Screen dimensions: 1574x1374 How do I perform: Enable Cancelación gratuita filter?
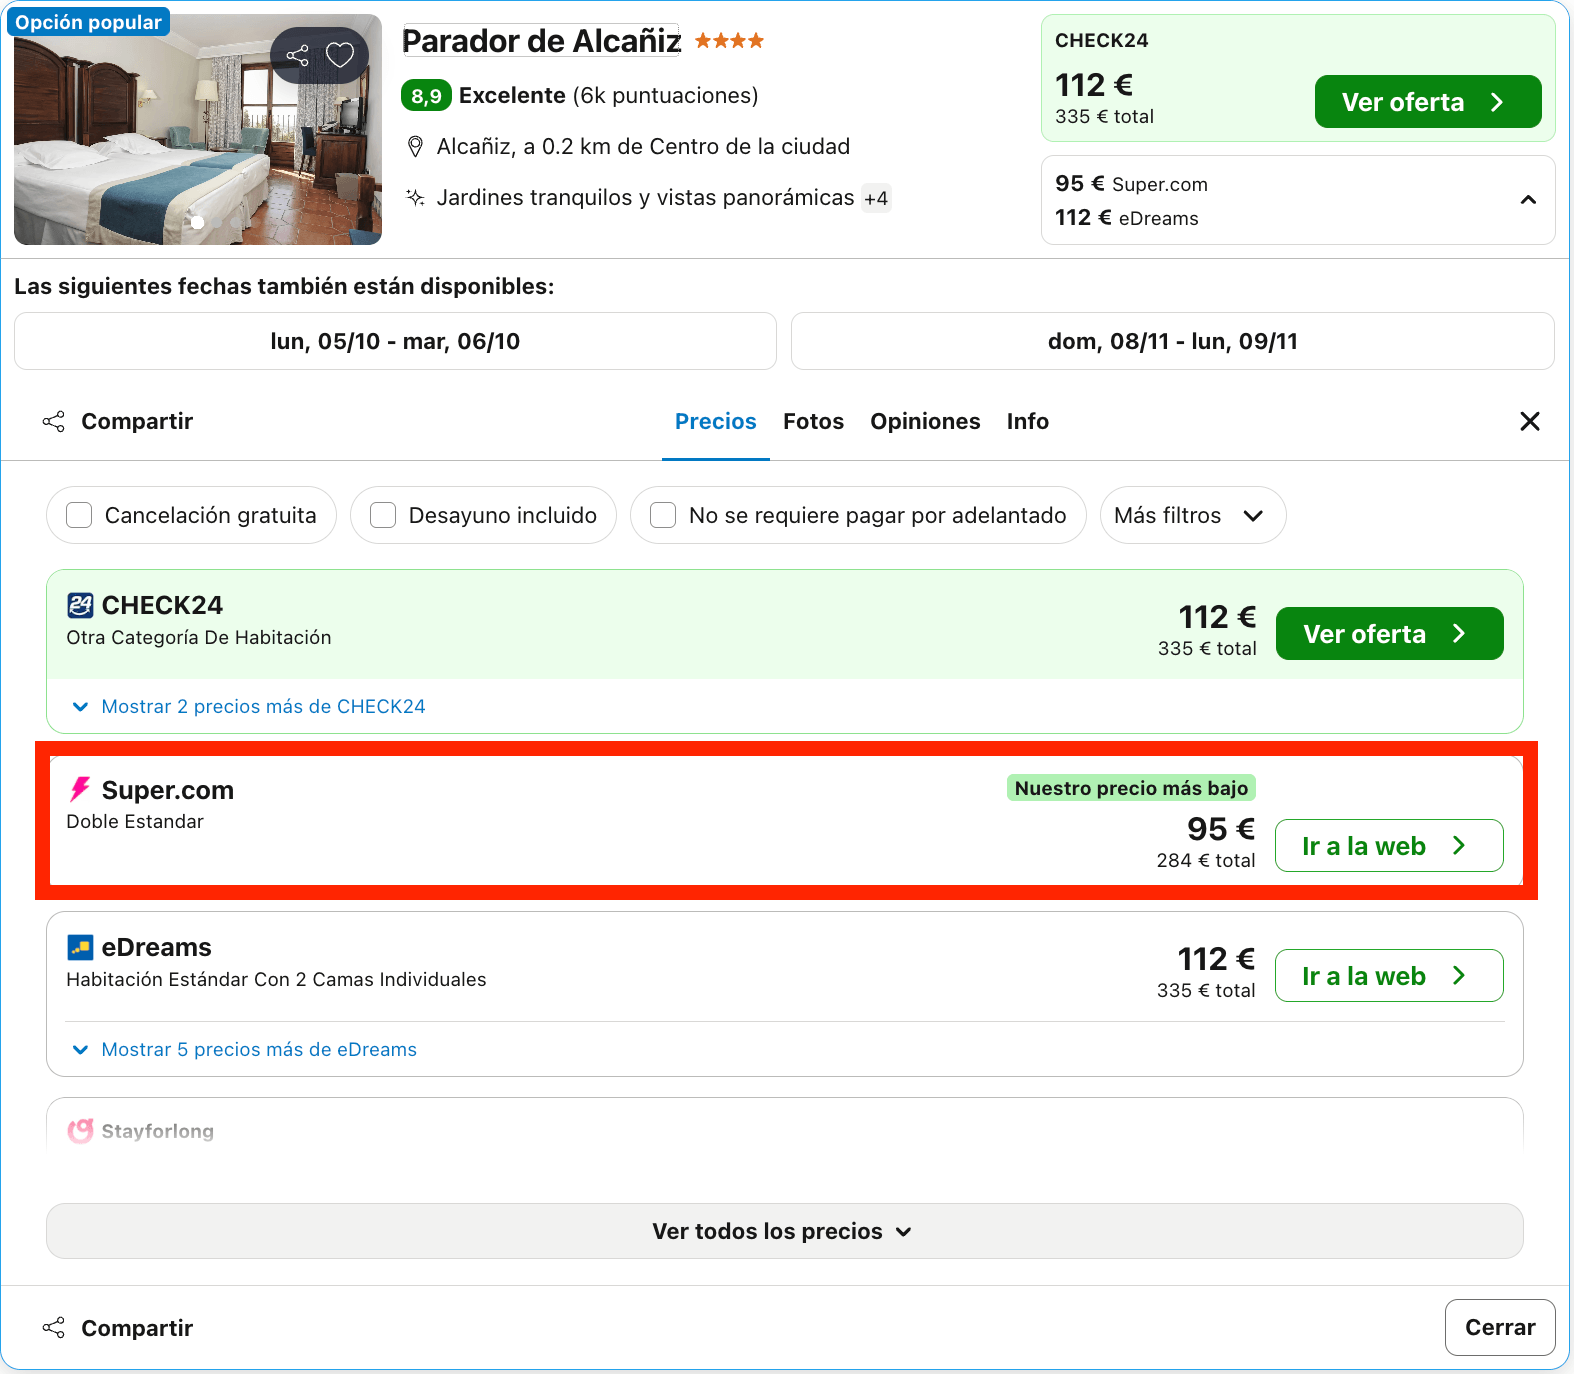coord(79,515)
